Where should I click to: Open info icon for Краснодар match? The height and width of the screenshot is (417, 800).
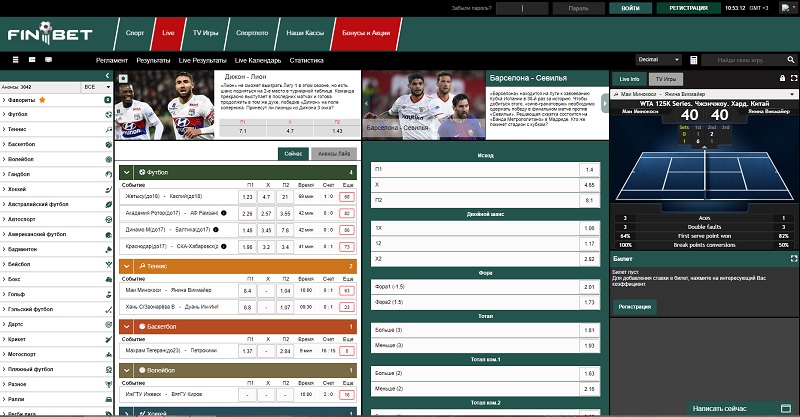(x=223, y=246)
